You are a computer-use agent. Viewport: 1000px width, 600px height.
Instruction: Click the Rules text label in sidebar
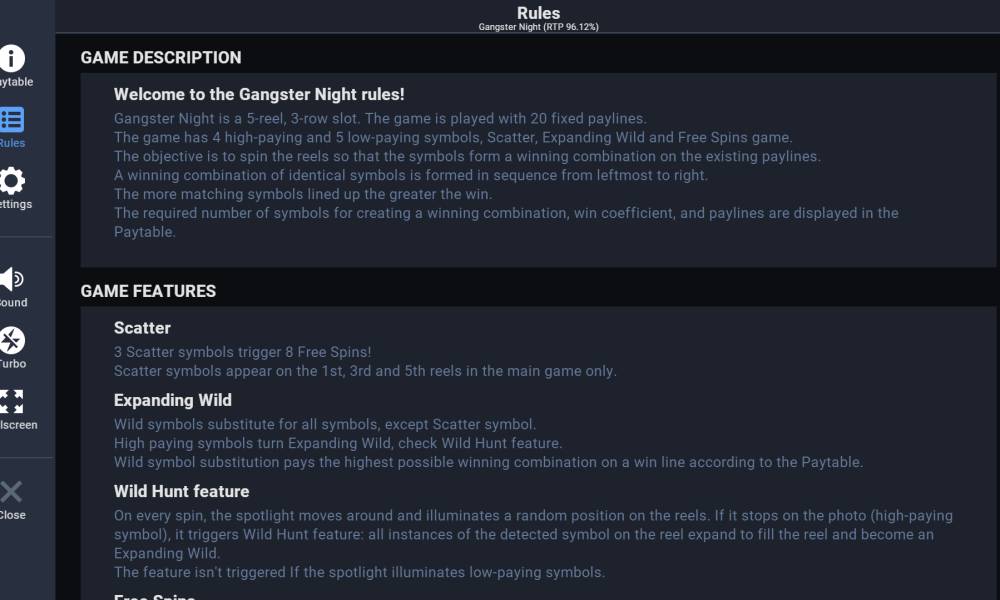click(x=12, y=143)
